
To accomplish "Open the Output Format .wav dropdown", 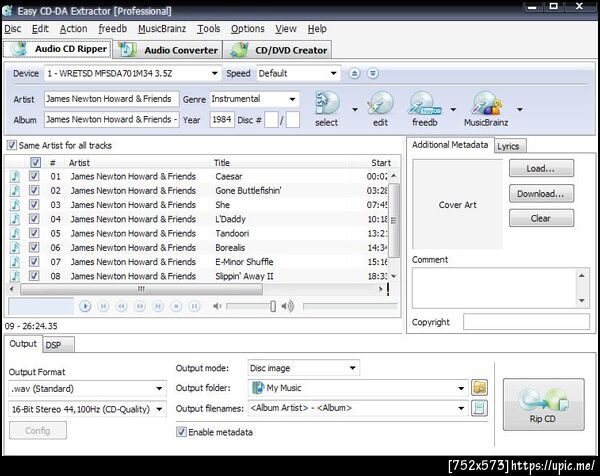I will 87,389.
